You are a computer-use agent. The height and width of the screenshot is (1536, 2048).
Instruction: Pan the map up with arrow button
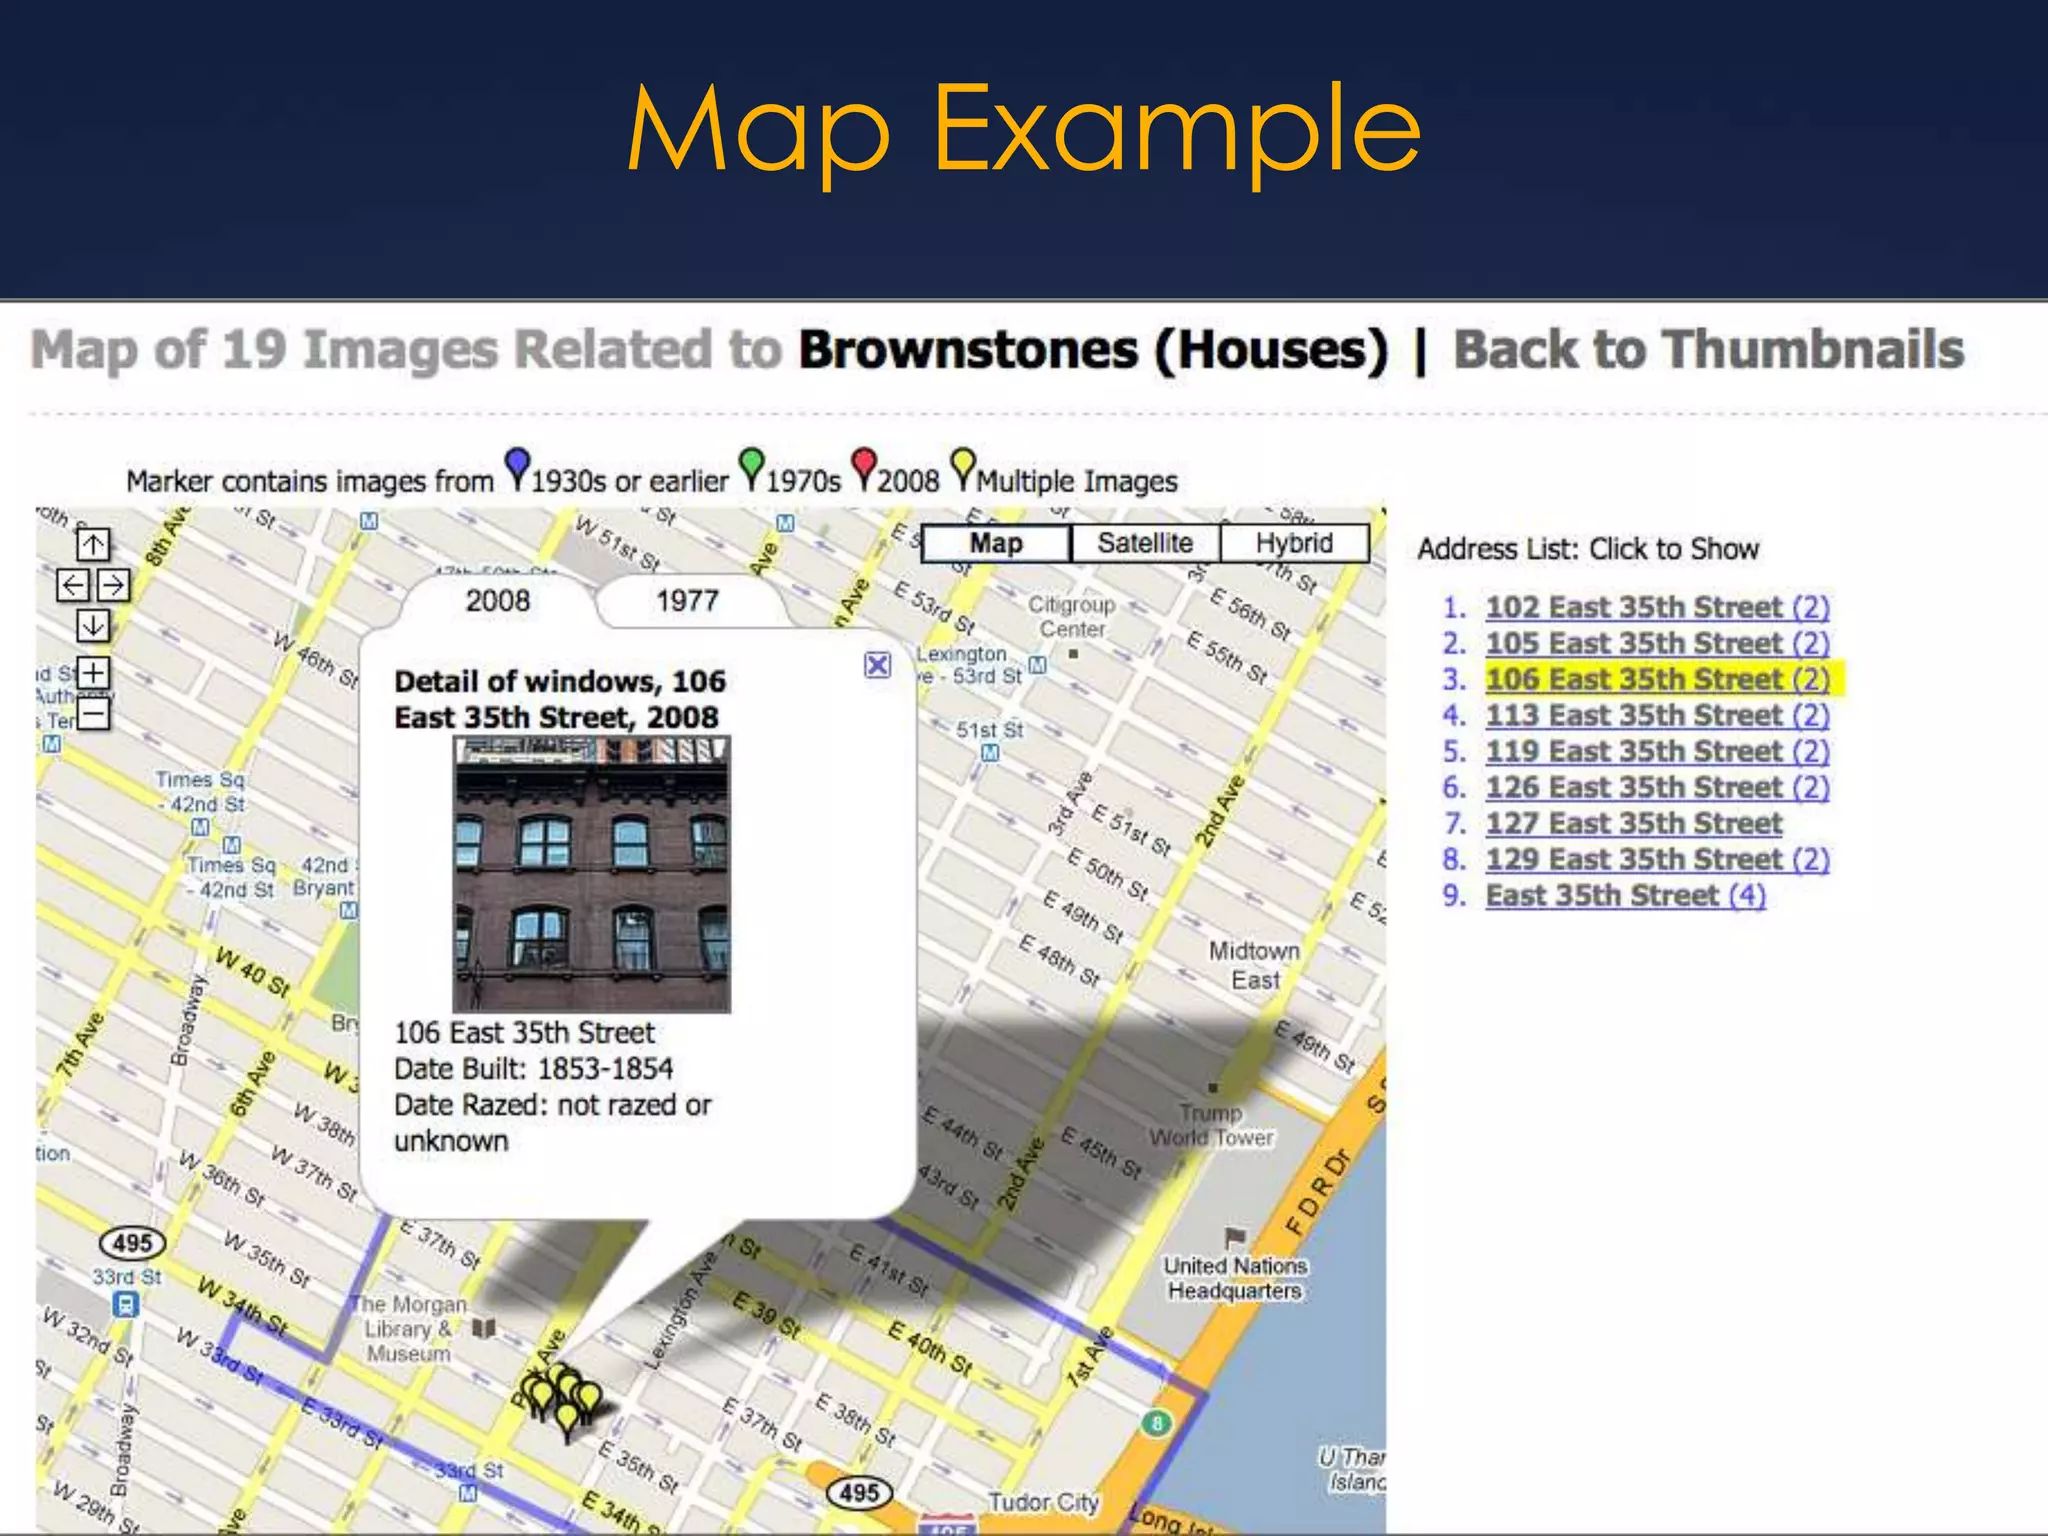[93, 544]
